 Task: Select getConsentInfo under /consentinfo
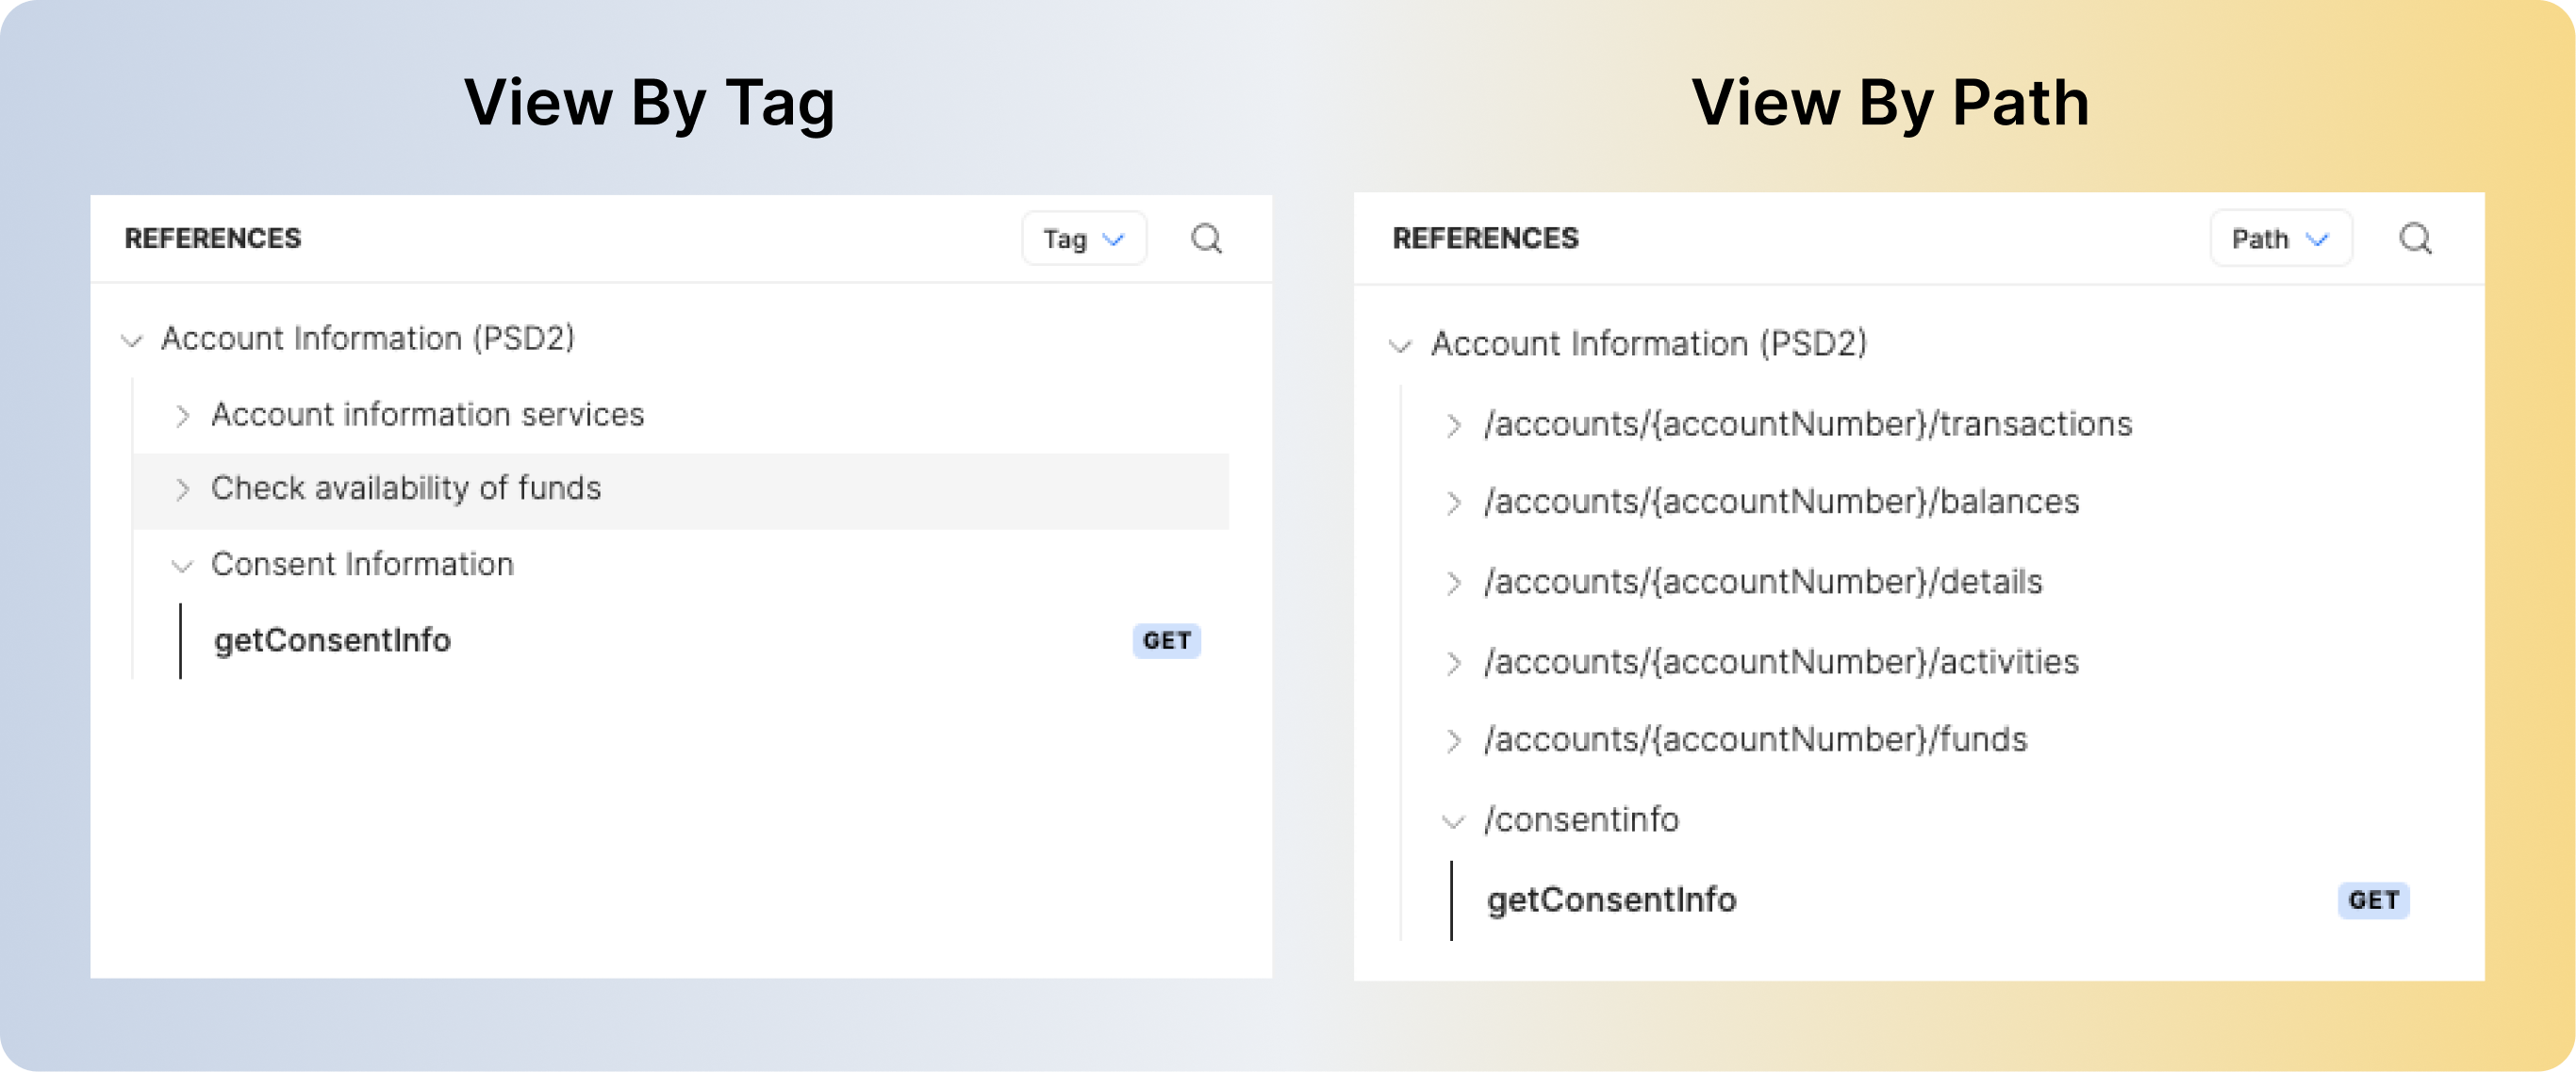1611,901
